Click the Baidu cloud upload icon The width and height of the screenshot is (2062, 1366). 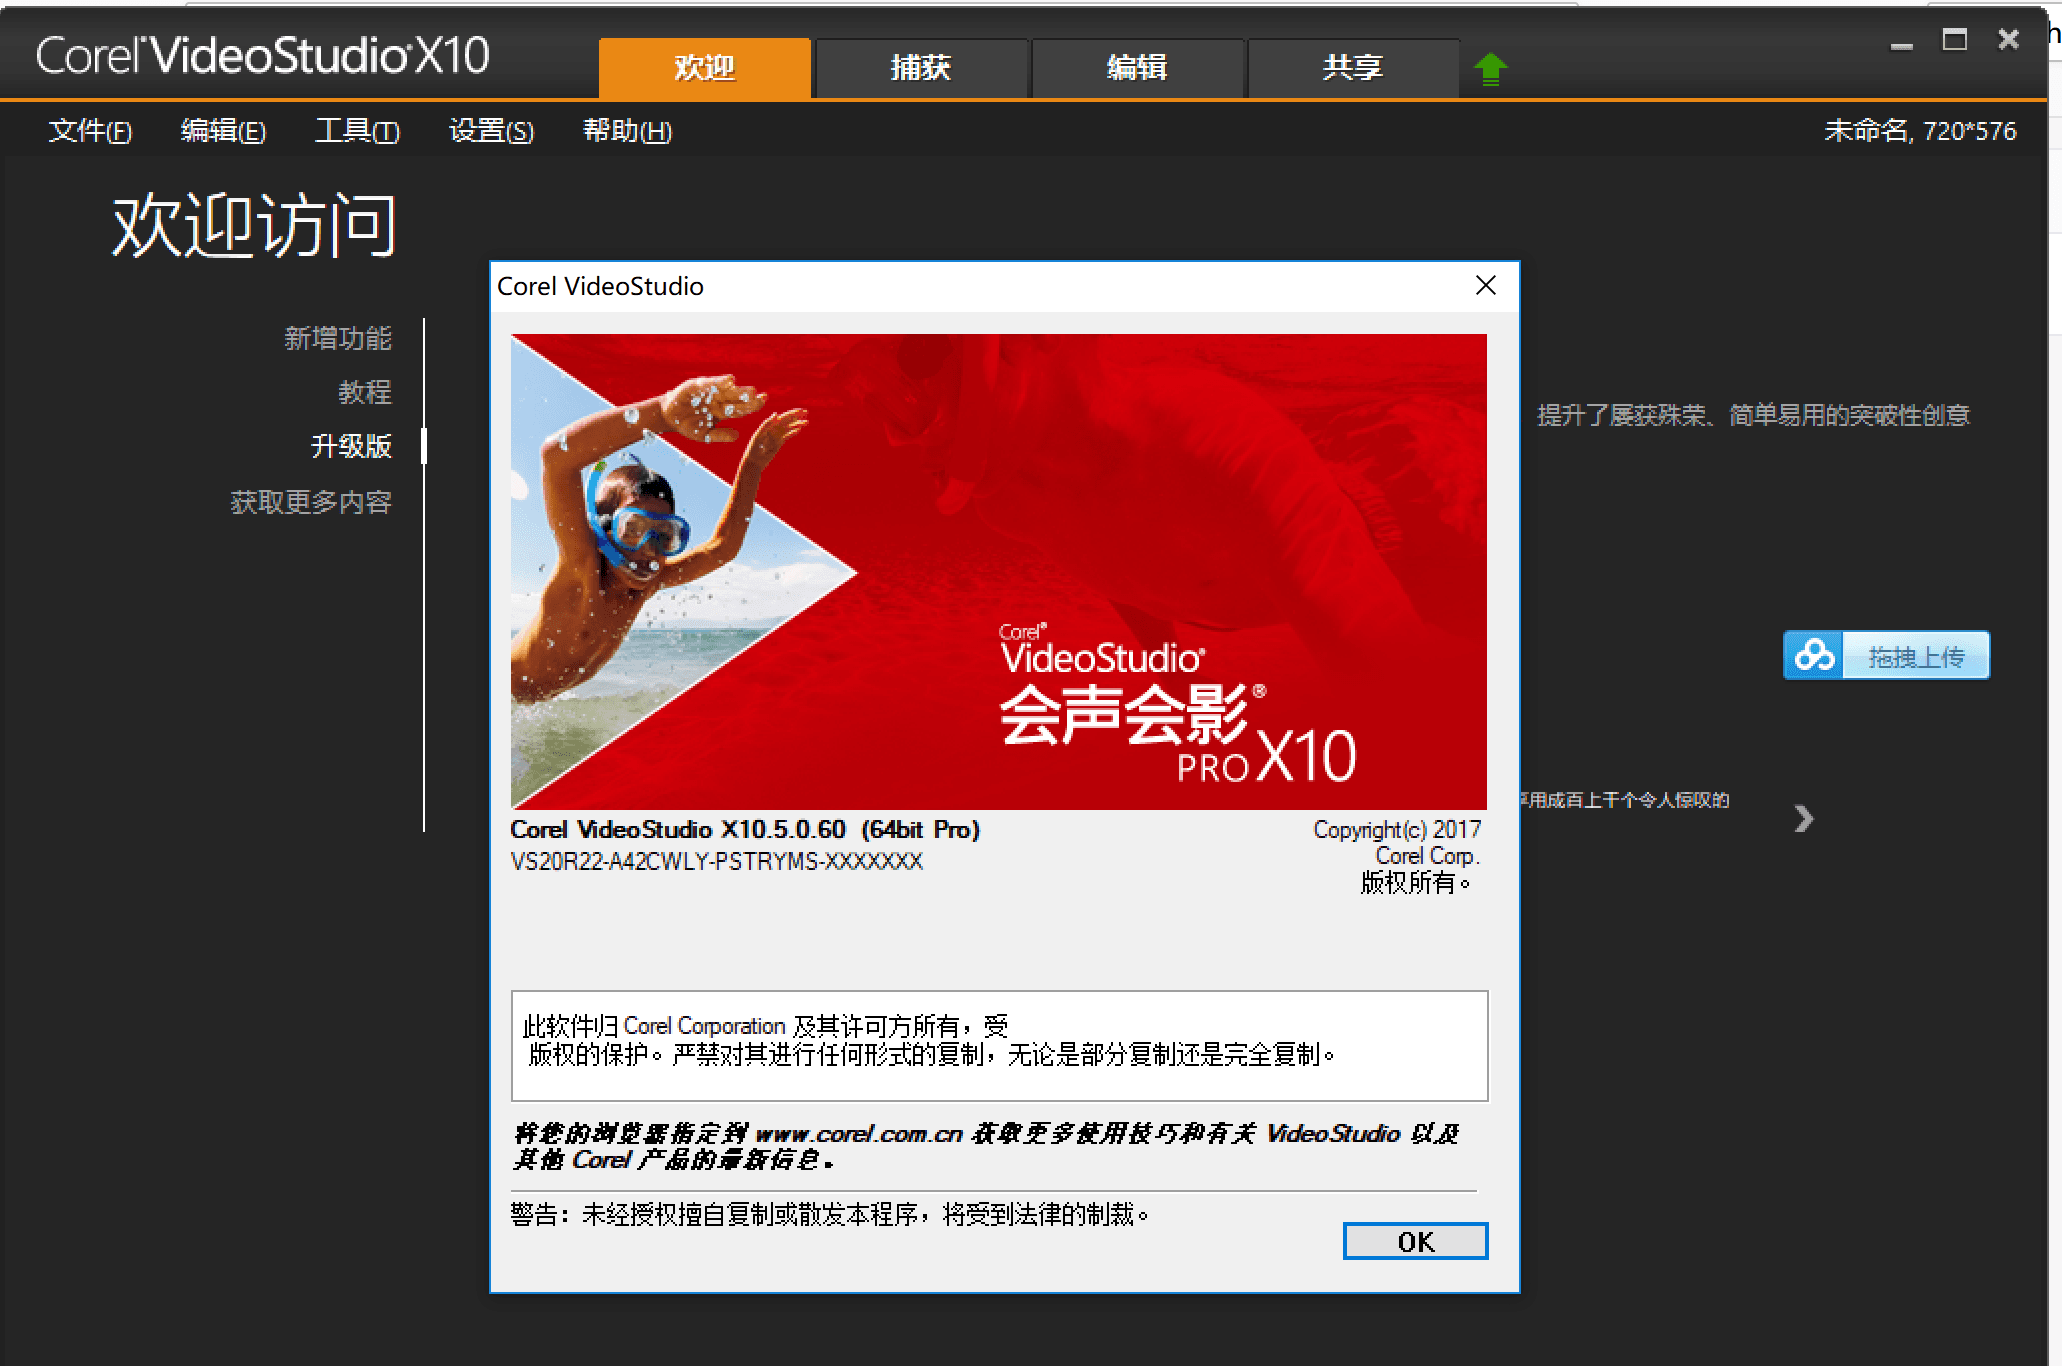coord(1814,656)
